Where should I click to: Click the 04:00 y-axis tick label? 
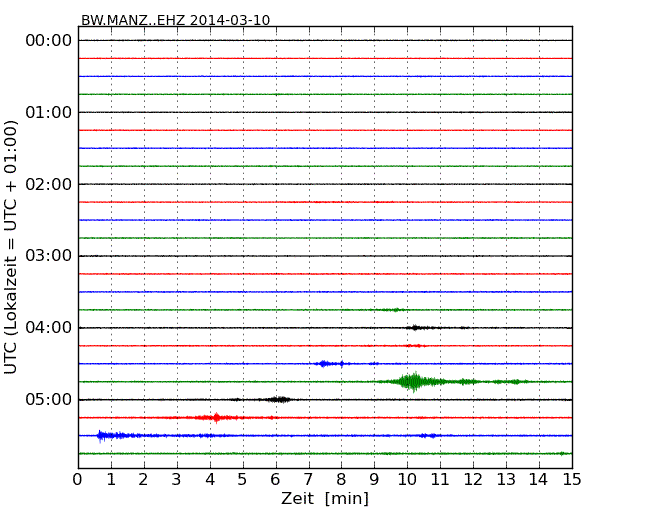click(x=47, y=328)
